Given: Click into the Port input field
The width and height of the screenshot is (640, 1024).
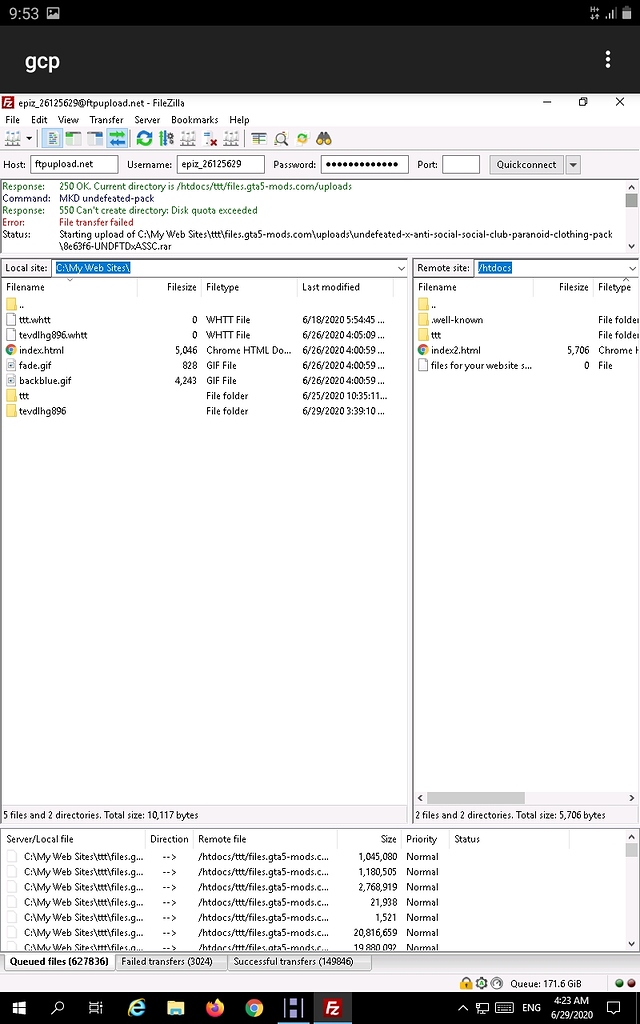Looking at the screenshot, I should point(460,165).
